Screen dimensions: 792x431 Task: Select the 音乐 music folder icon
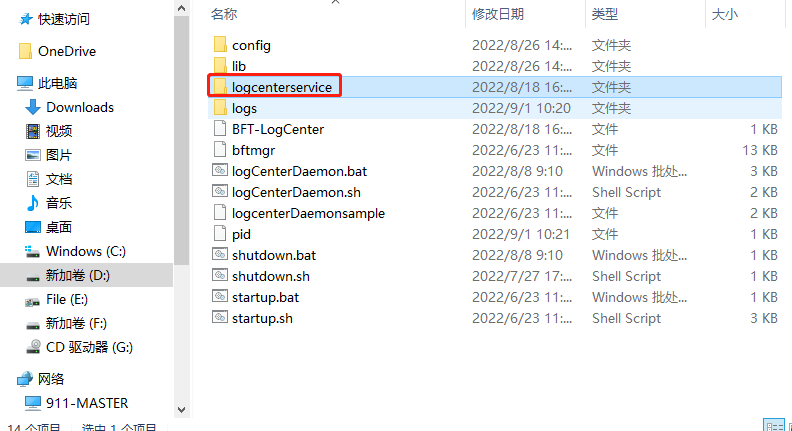32,203
